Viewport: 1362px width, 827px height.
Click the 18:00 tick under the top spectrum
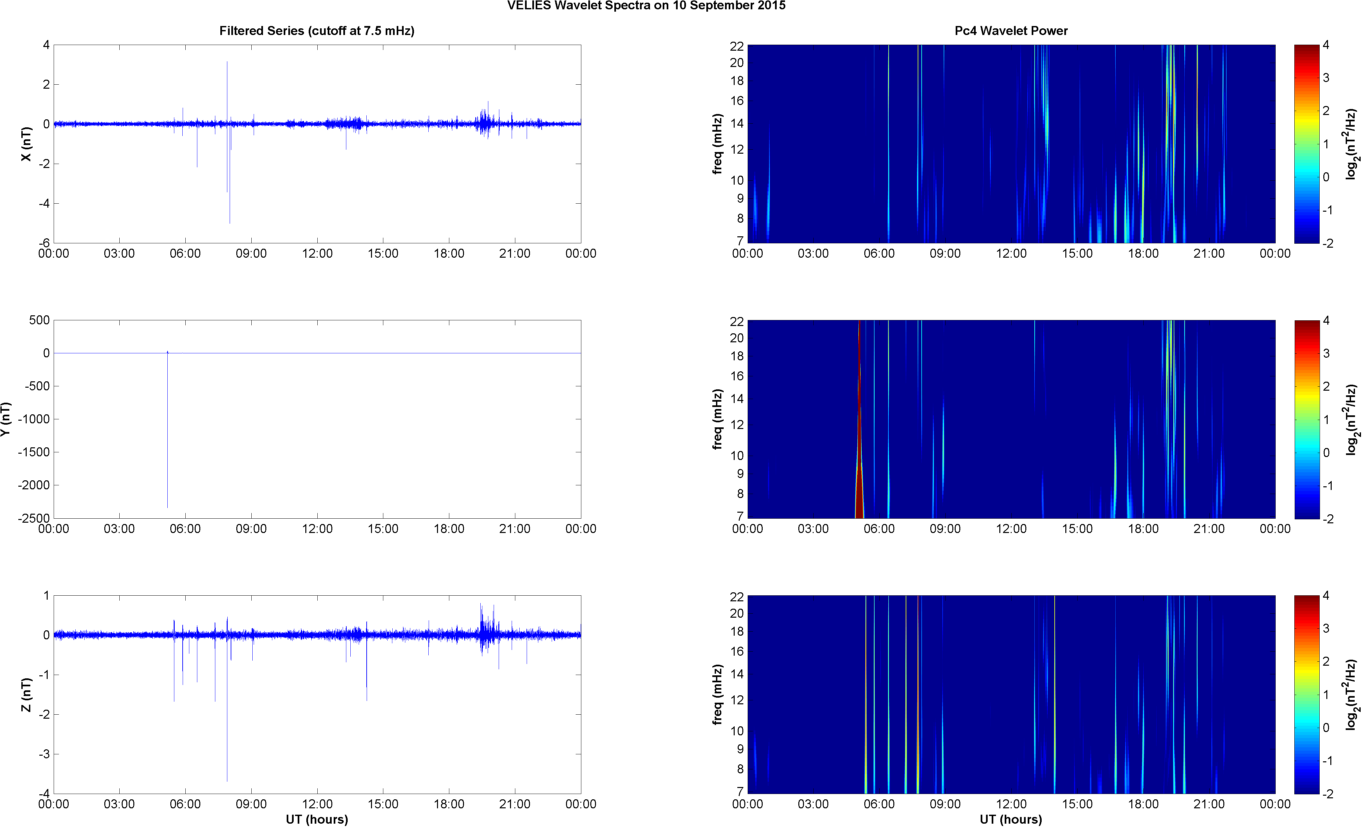pos(1143,254)
